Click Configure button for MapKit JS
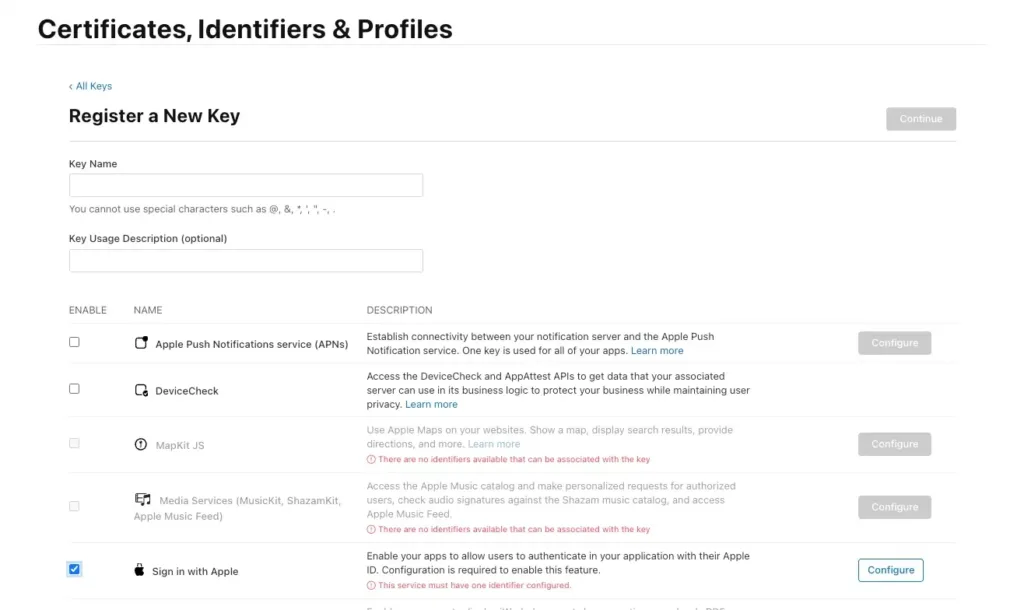The height and width of the screenshot is (610, 1024). [894, 444]
